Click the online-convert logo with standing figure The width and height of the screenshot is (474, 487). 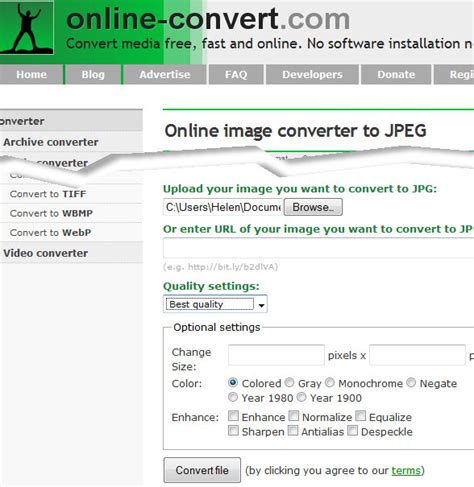(x=27, y=28)
